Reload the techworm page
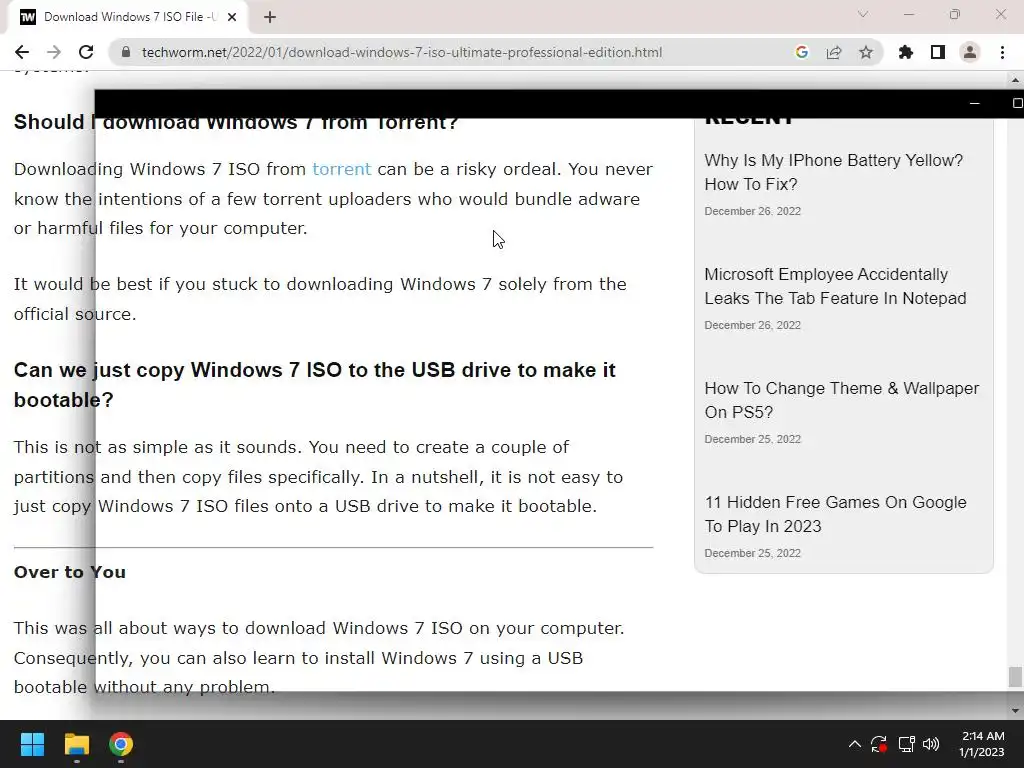Image resolution: width=1024 pixels, height=768 pixels. [x=86, y=52]
